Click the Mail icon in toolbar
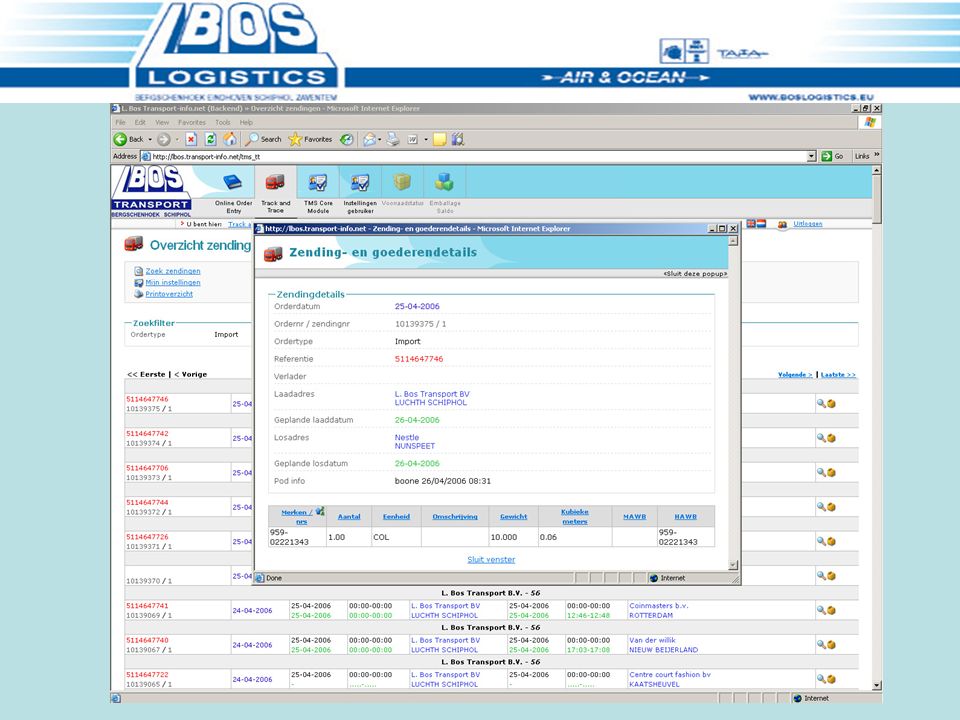Image resolution: width=960 pixels, height=720 pixels. (369, 140)
